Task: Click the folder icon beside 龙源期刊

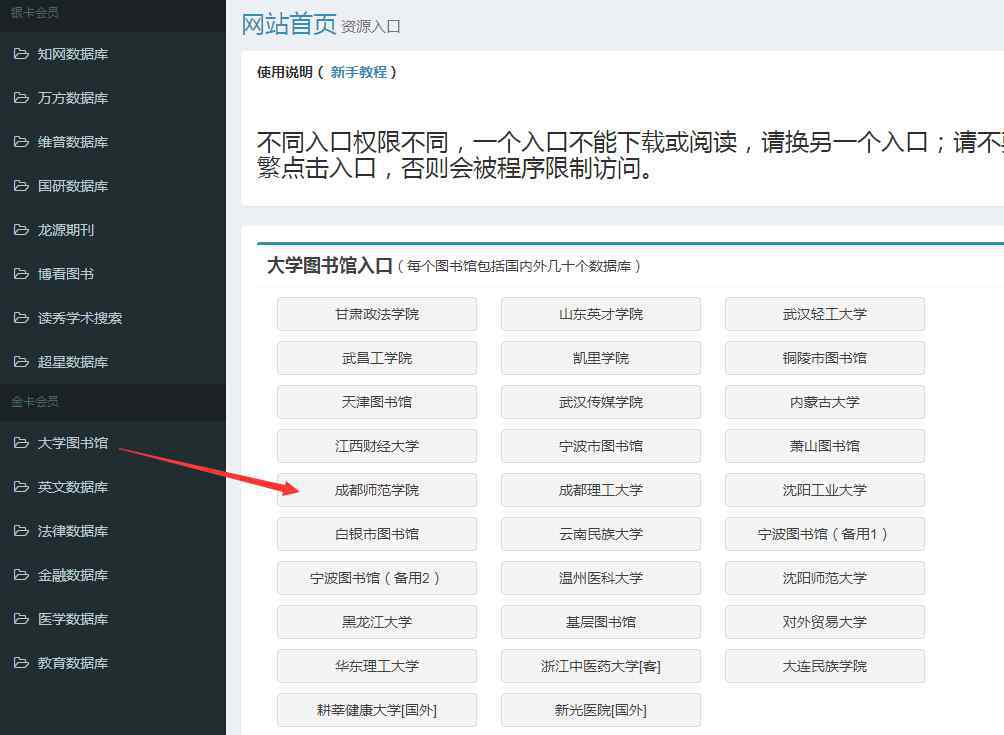Action: [x=21, y=230]
